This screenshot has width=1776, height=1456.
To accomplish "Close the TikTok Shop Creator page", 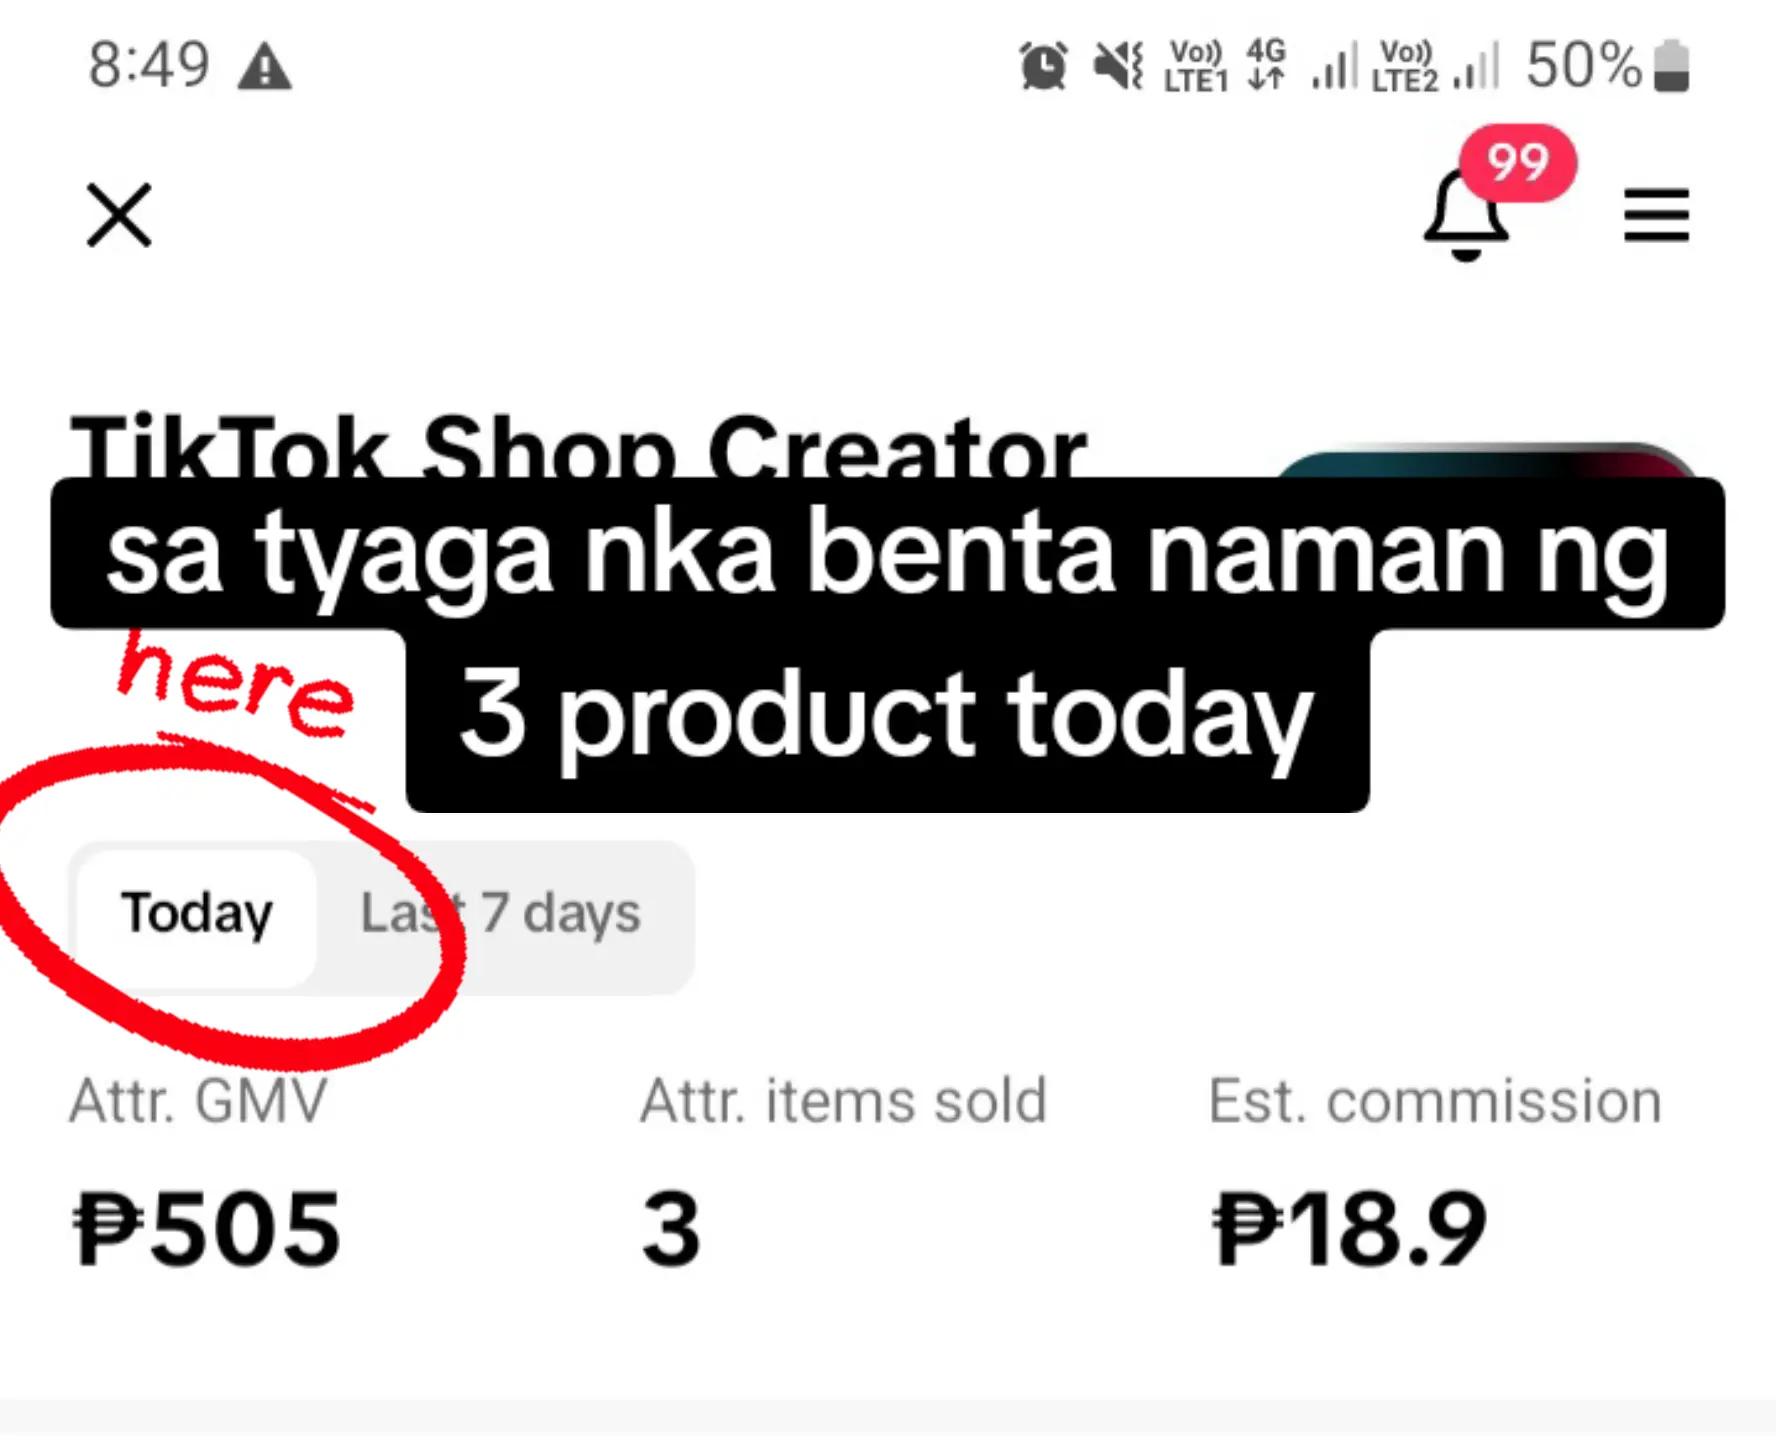I will 119,215.
